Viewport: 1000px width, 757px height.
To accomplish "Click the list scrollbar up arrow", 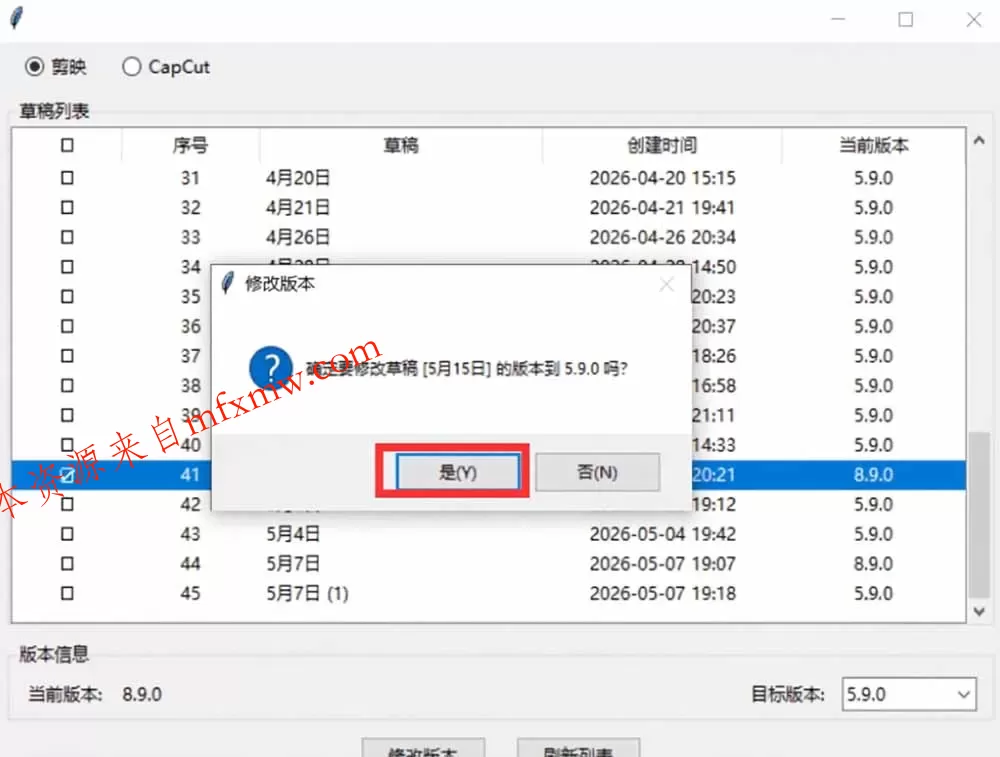I will [980, 140].
